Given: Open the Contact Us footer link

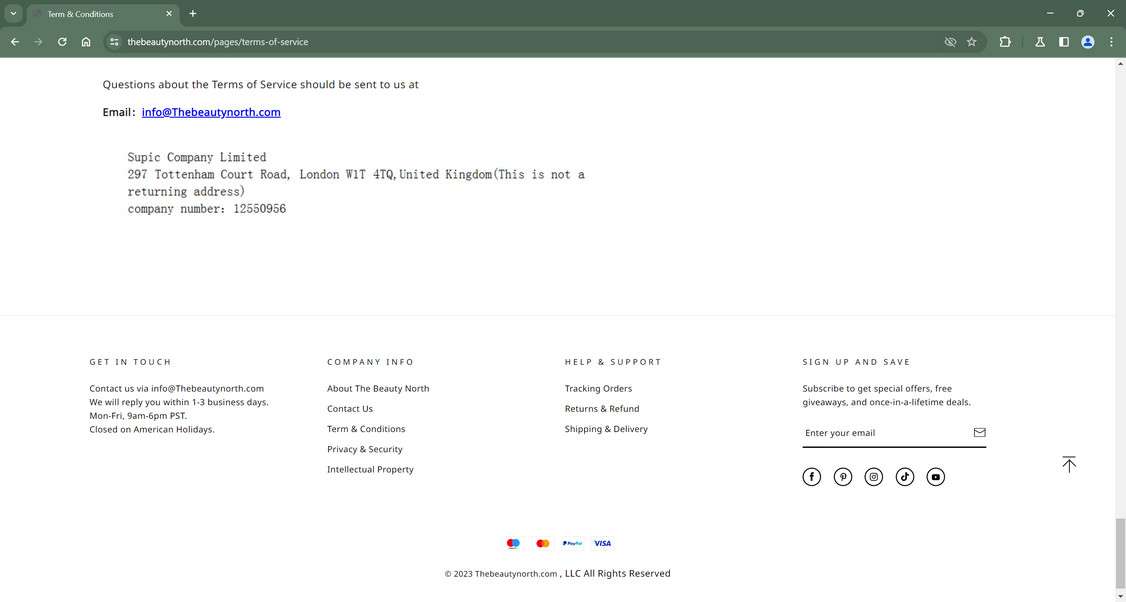Looking at the screenshot, I should 350,409.
